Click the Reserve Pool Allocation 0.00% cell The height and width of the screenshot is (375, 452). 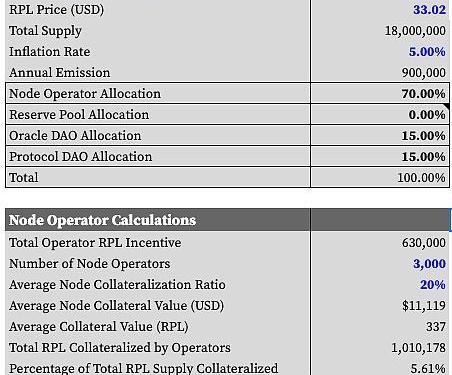pos(380,114)
